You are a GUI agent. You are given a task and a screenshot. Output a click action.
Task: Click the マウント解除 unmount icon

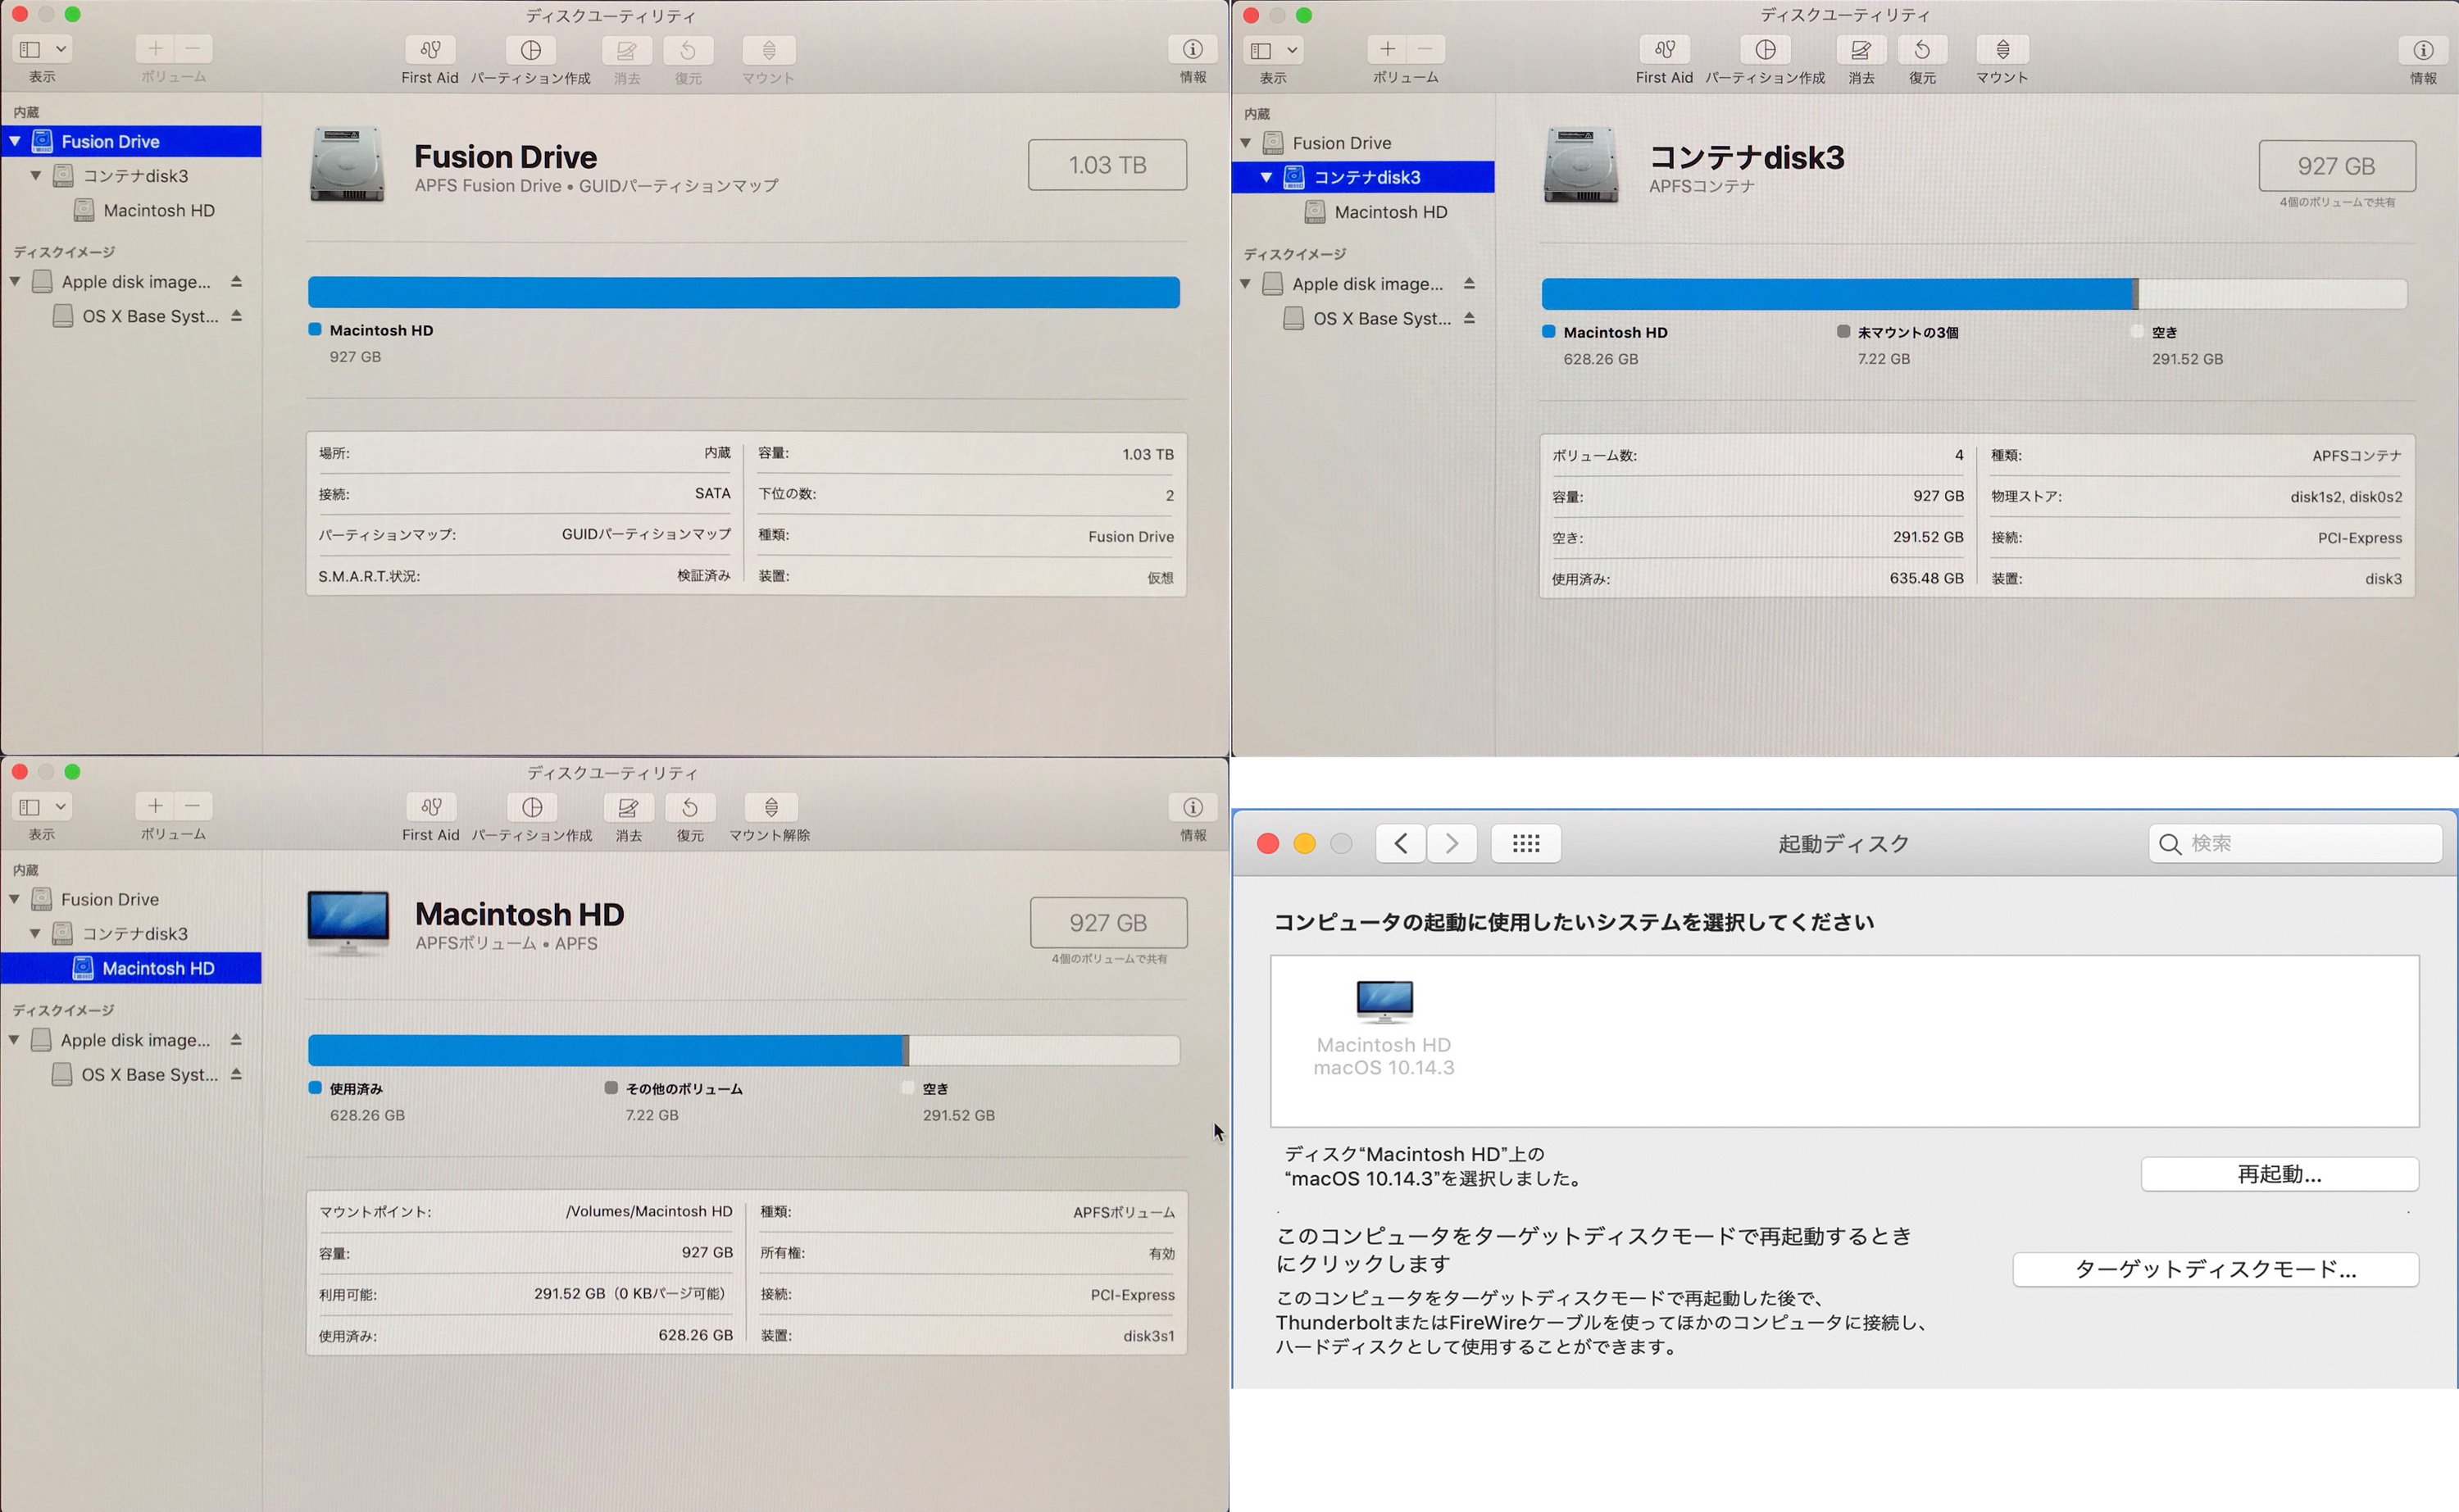[x=770, y=807]
